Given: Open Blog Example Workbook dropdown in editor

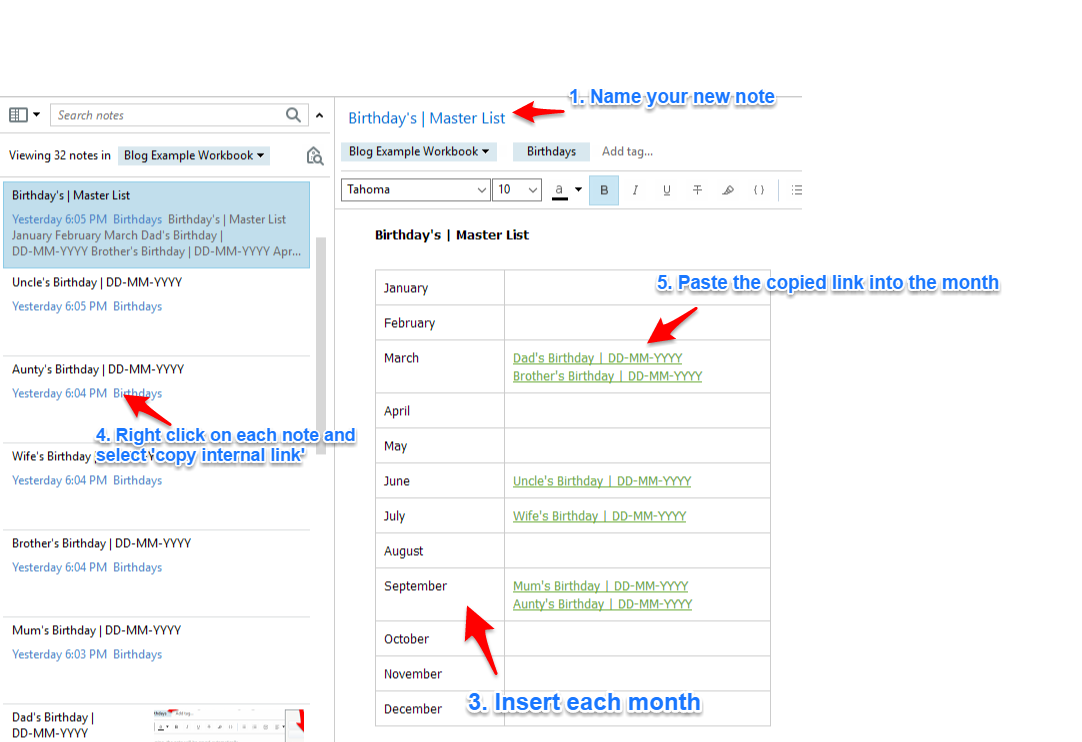Looking at the screenshot, I should (418, 151).
